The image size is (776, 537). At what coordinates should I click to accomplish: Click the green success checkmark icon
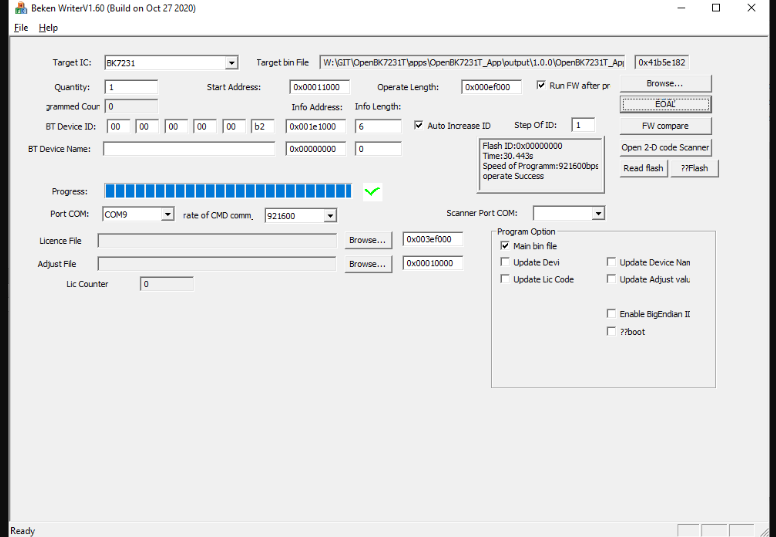[x=372, y=191]
